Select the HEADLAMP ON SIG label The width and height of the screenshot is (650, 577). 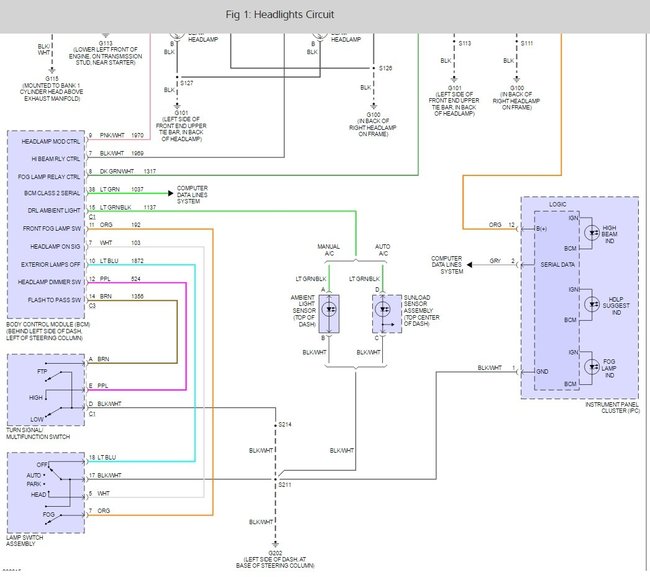tap(55, 247)
